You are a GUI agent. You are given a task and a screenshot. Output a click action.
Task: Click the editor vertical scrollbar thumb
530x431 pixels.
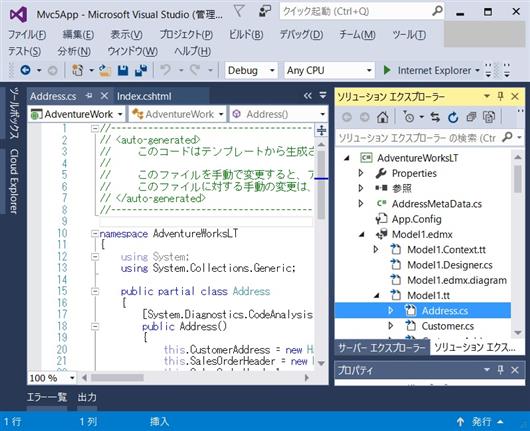click(x=321, y=184)
